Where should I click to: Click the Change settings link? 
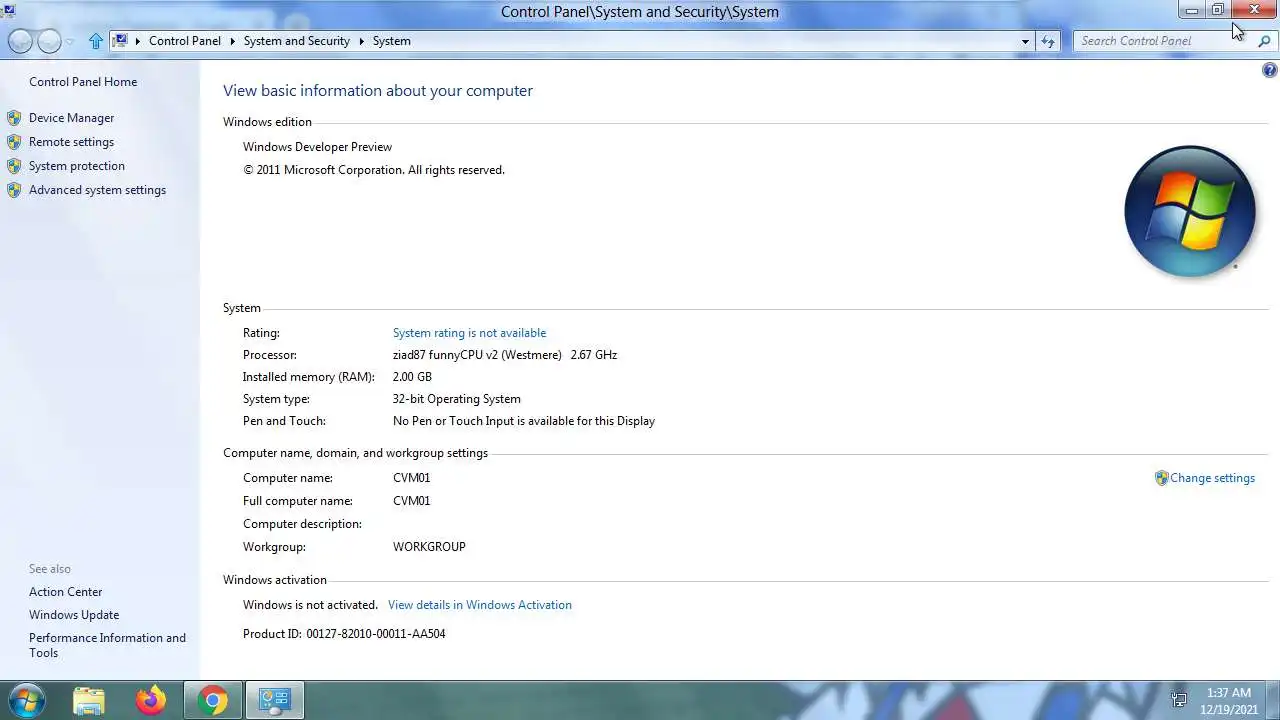click(x=1212, y=478)
